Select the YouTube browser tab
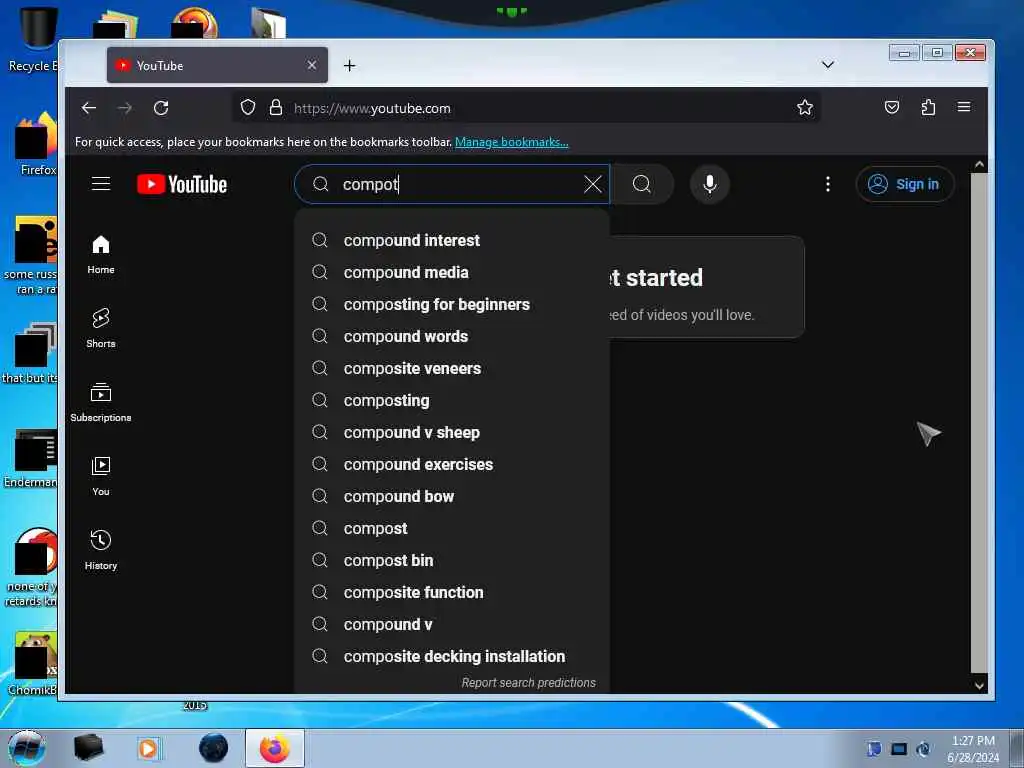 pos(217,65)
